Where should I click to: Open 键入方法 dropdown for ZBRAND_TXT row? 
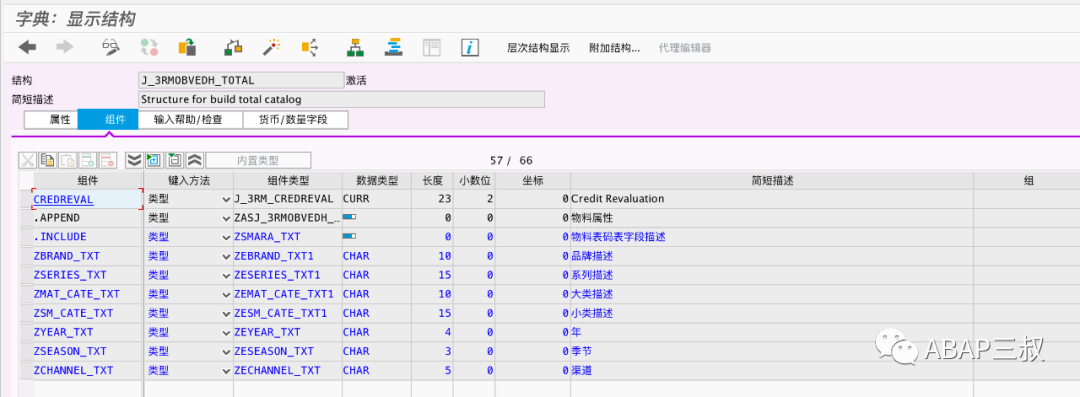[227, 256]
